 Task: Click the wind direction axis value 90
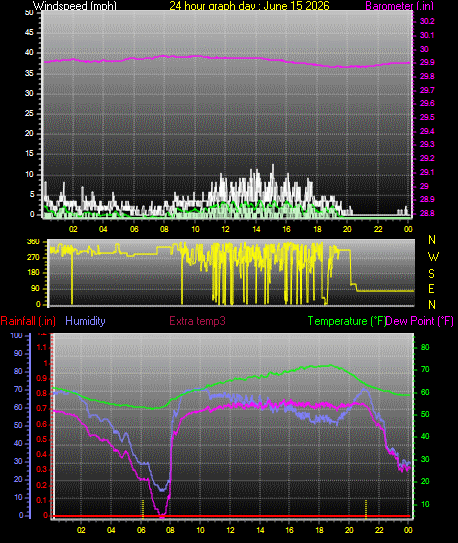35,288
